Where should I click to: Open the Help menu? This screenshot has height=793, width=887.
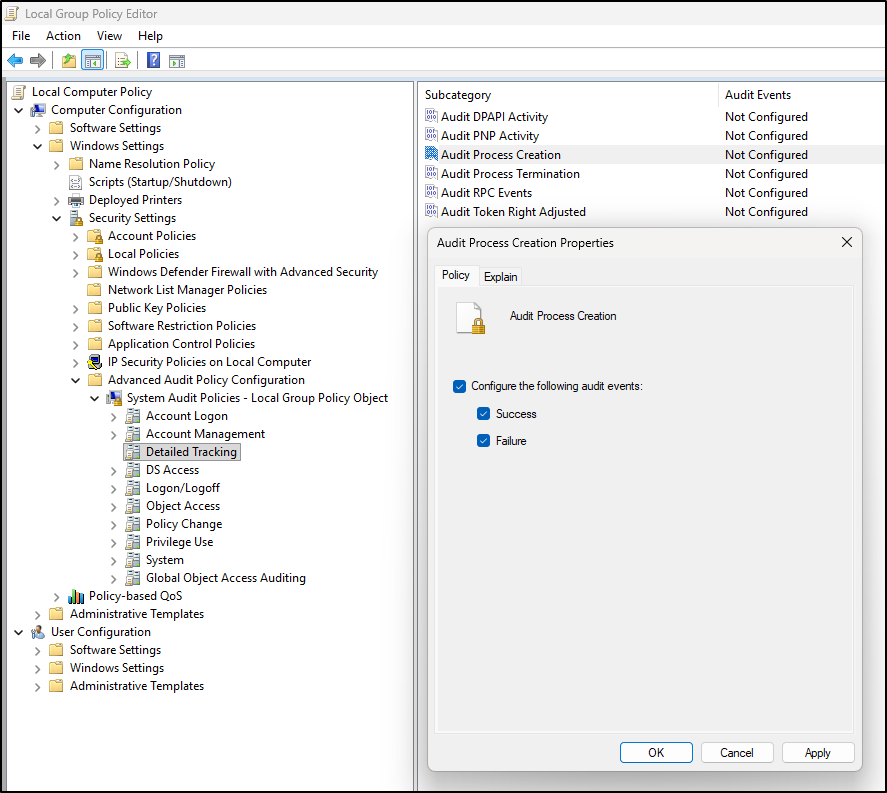(x=150, y=36)
